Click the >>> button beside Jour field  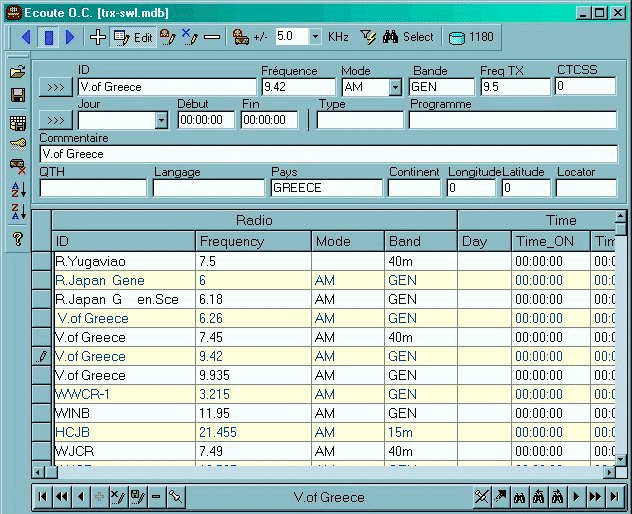pyautogui.click(x=56, y=120)
